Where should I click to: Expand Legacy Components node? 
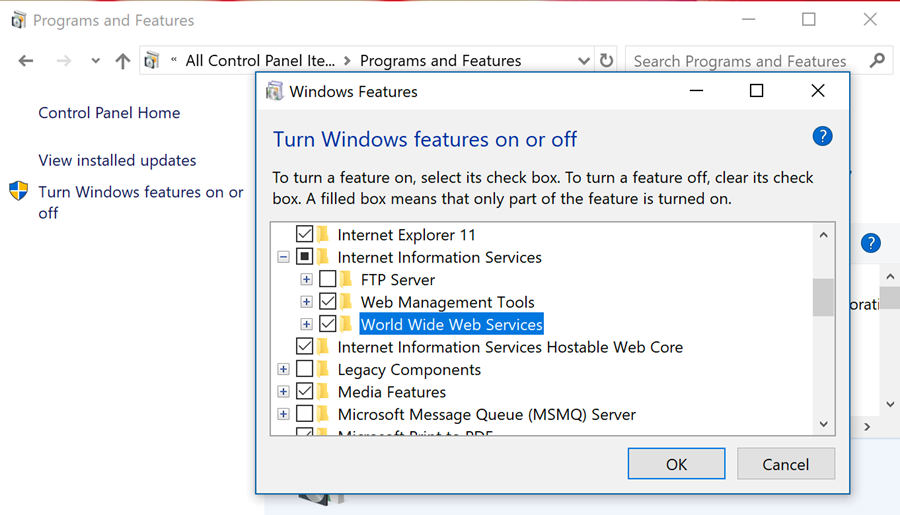tap(283, 369)
